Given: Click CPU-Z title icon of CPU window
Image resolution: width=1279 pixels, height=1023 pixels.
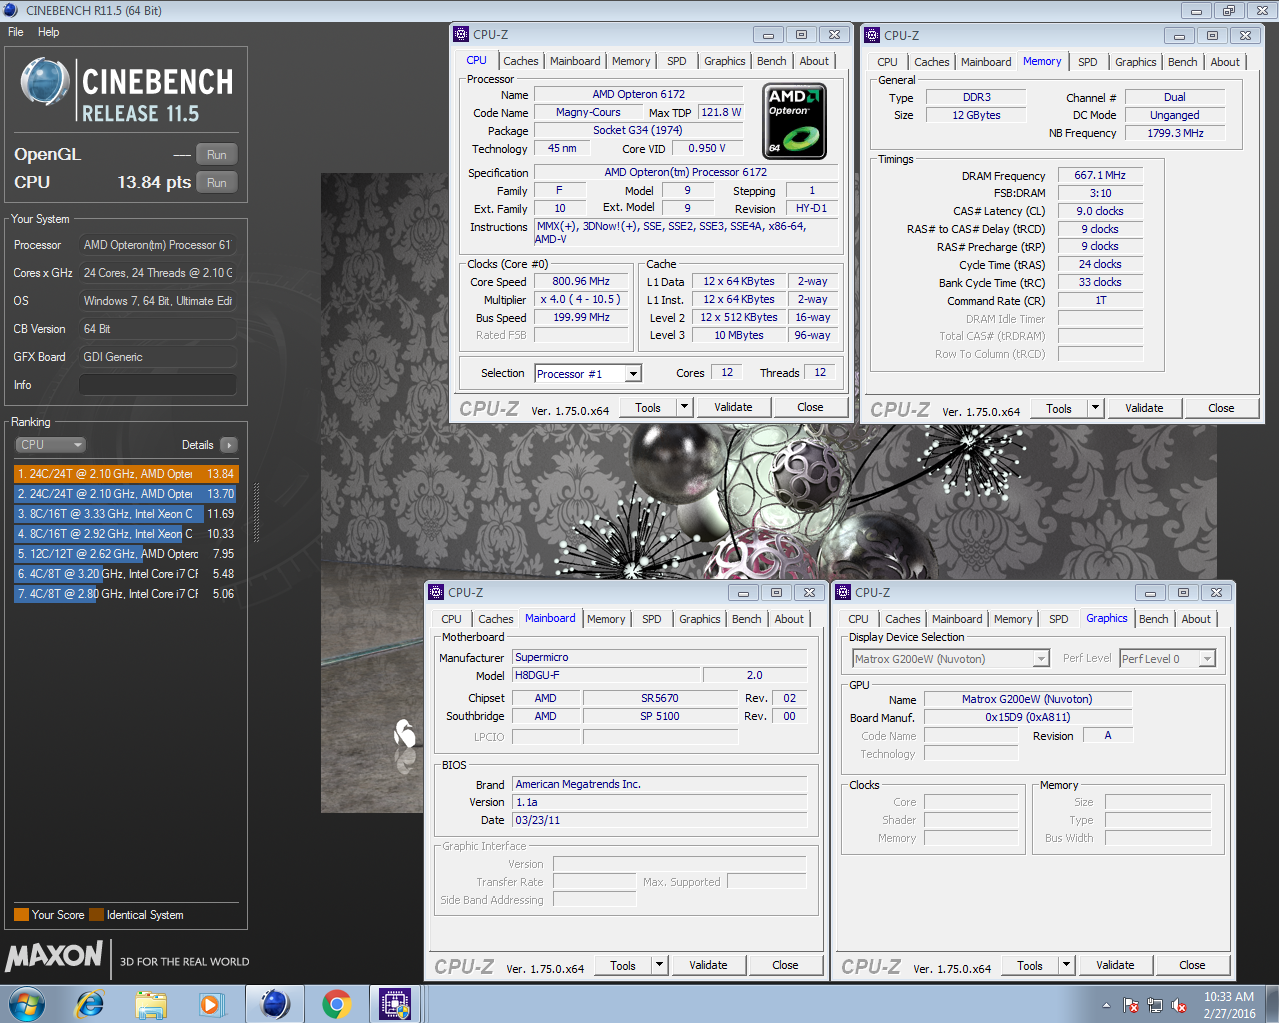Looking at the screenshot, I should click(x=461, y=34).
